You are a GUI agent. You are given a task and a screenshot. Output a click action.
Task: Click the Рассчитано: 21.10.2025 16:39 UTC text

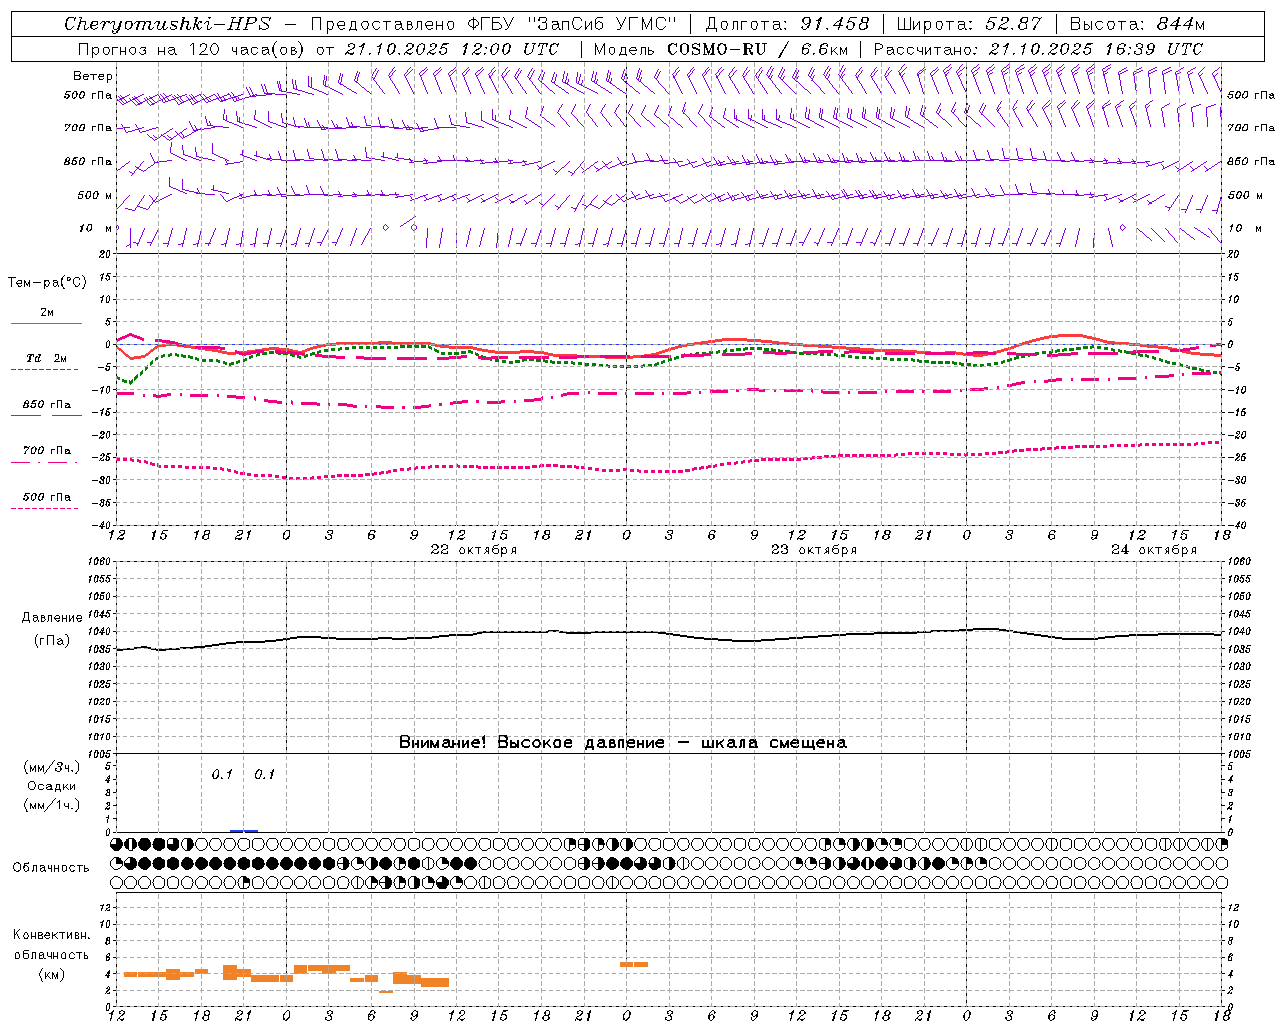click(x=1038, y=49)
